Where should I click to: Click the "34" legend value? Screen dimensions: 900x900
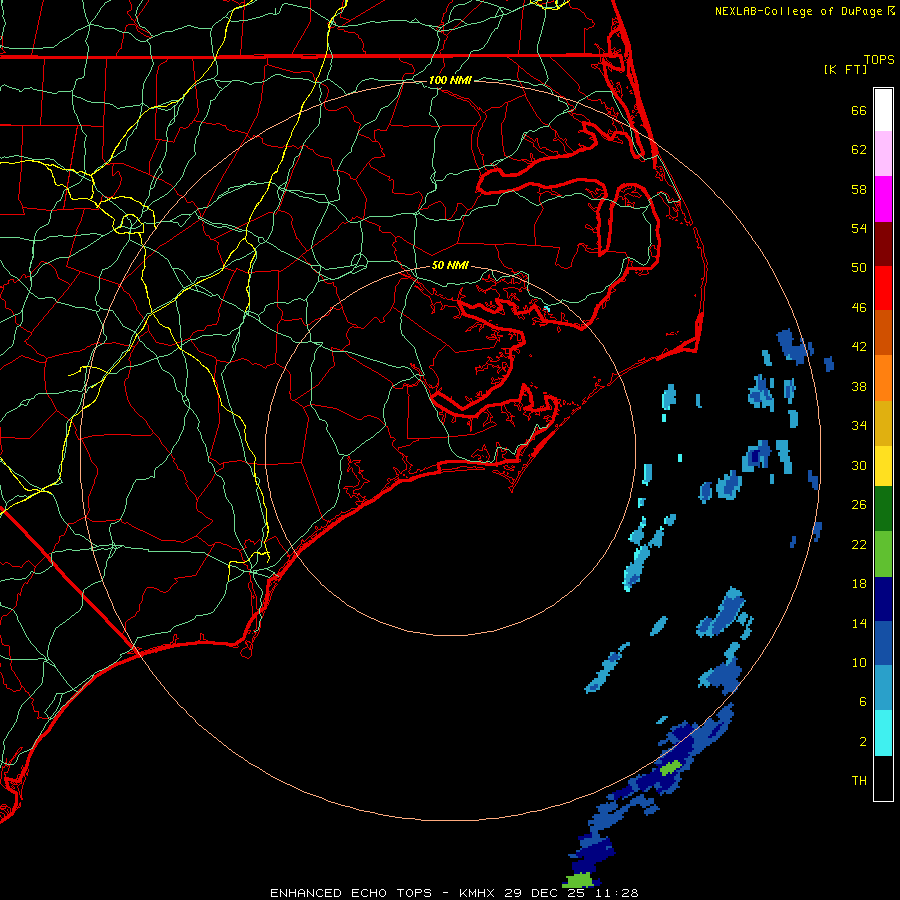859,426
